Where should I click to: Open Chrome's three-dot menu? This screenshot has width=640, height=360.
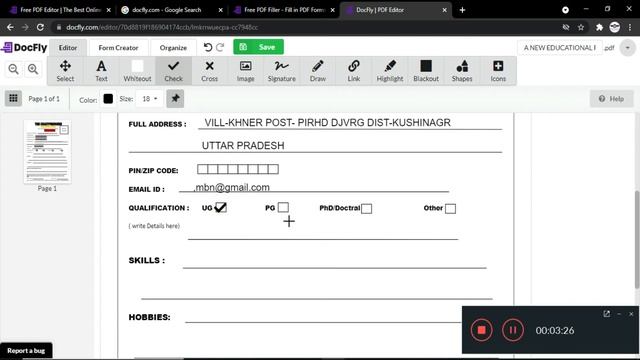click(630, 27)
